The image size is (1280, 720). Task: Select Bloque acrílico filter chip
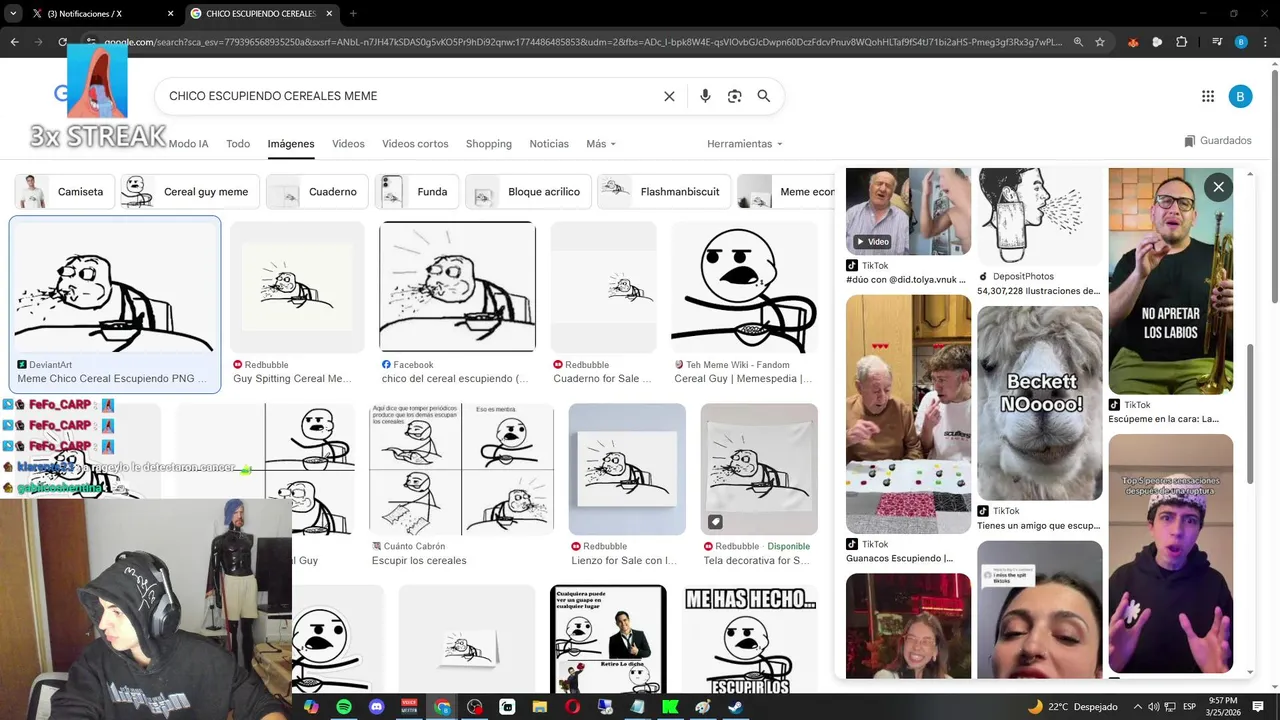528,192
